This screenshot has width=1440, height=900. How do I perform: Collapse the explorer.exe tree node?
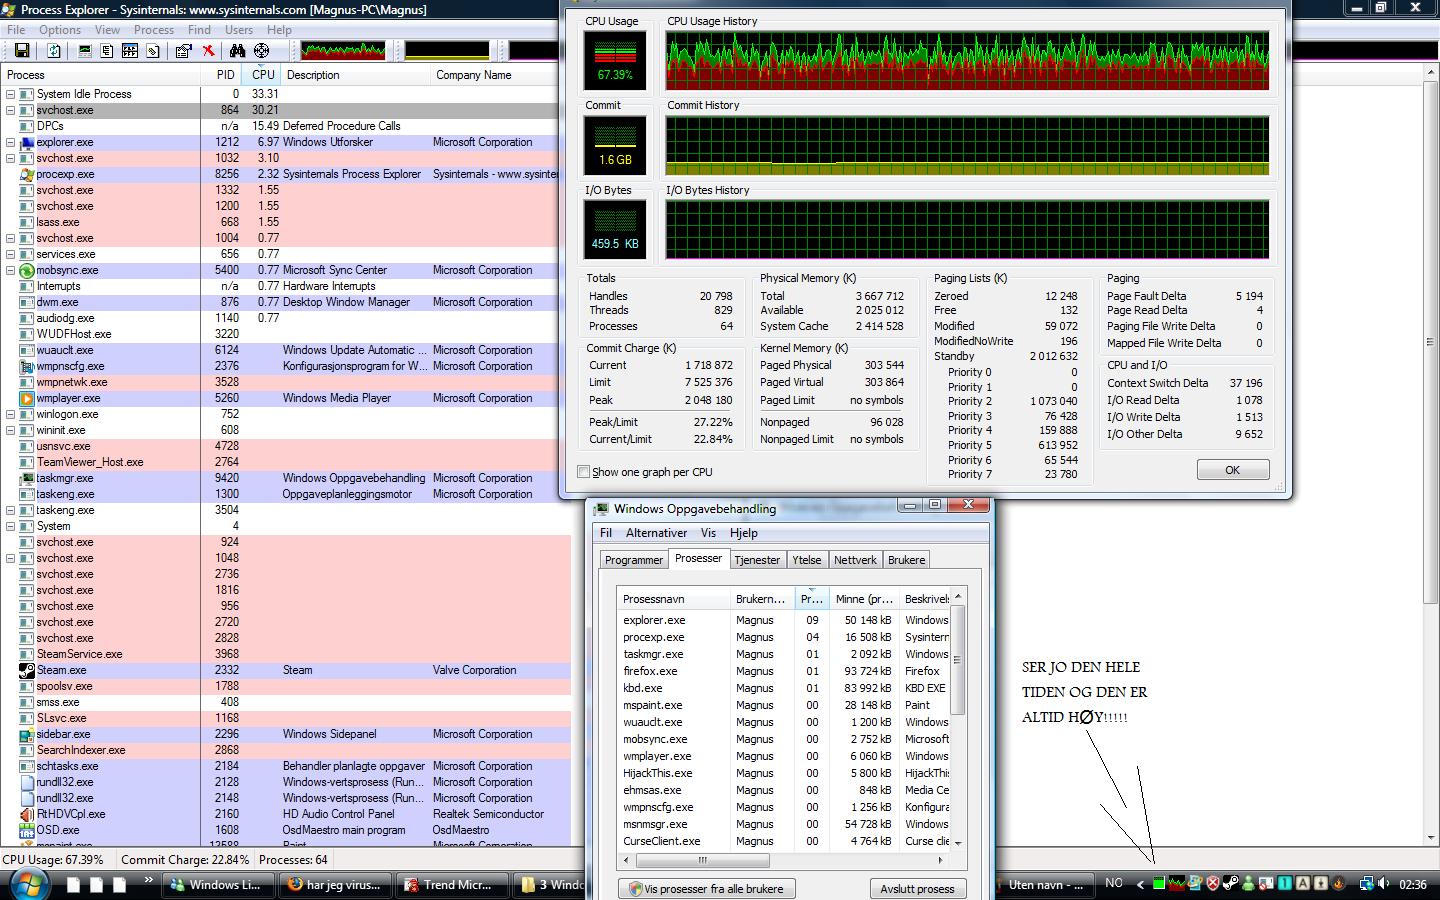pos(11,142)
